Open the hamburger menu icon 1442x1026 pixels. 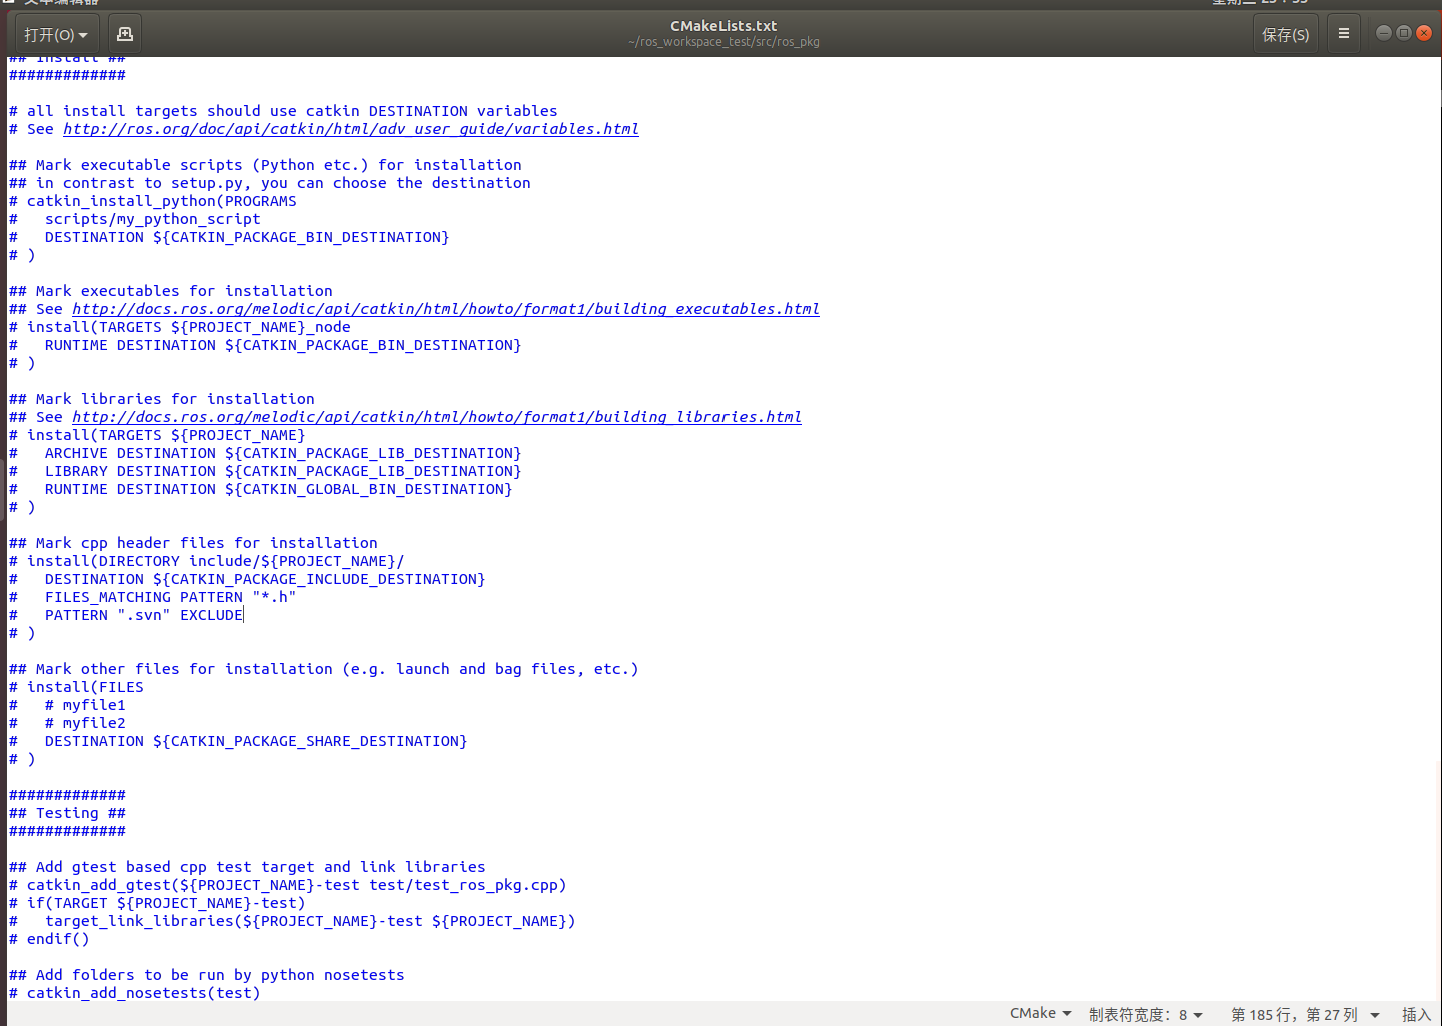[1343, 34]
